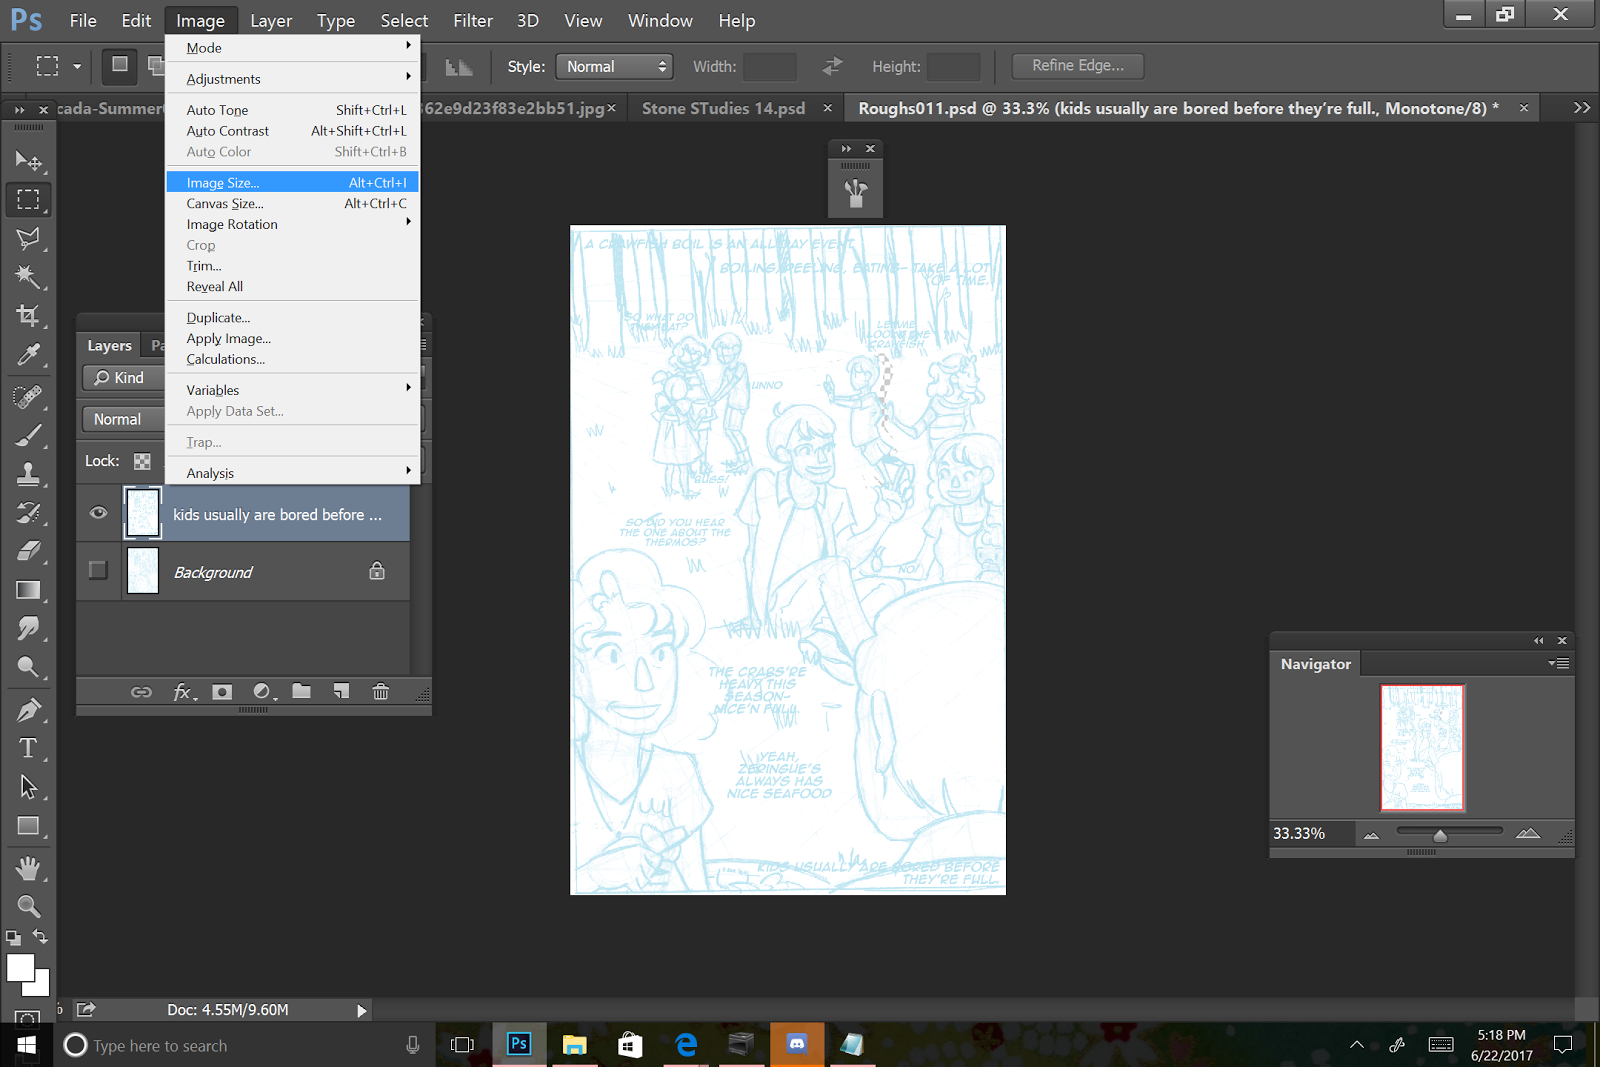Open the layer Kind filter dropdown
Viewport: 1600px width, 1067px height.
(124, 378)
